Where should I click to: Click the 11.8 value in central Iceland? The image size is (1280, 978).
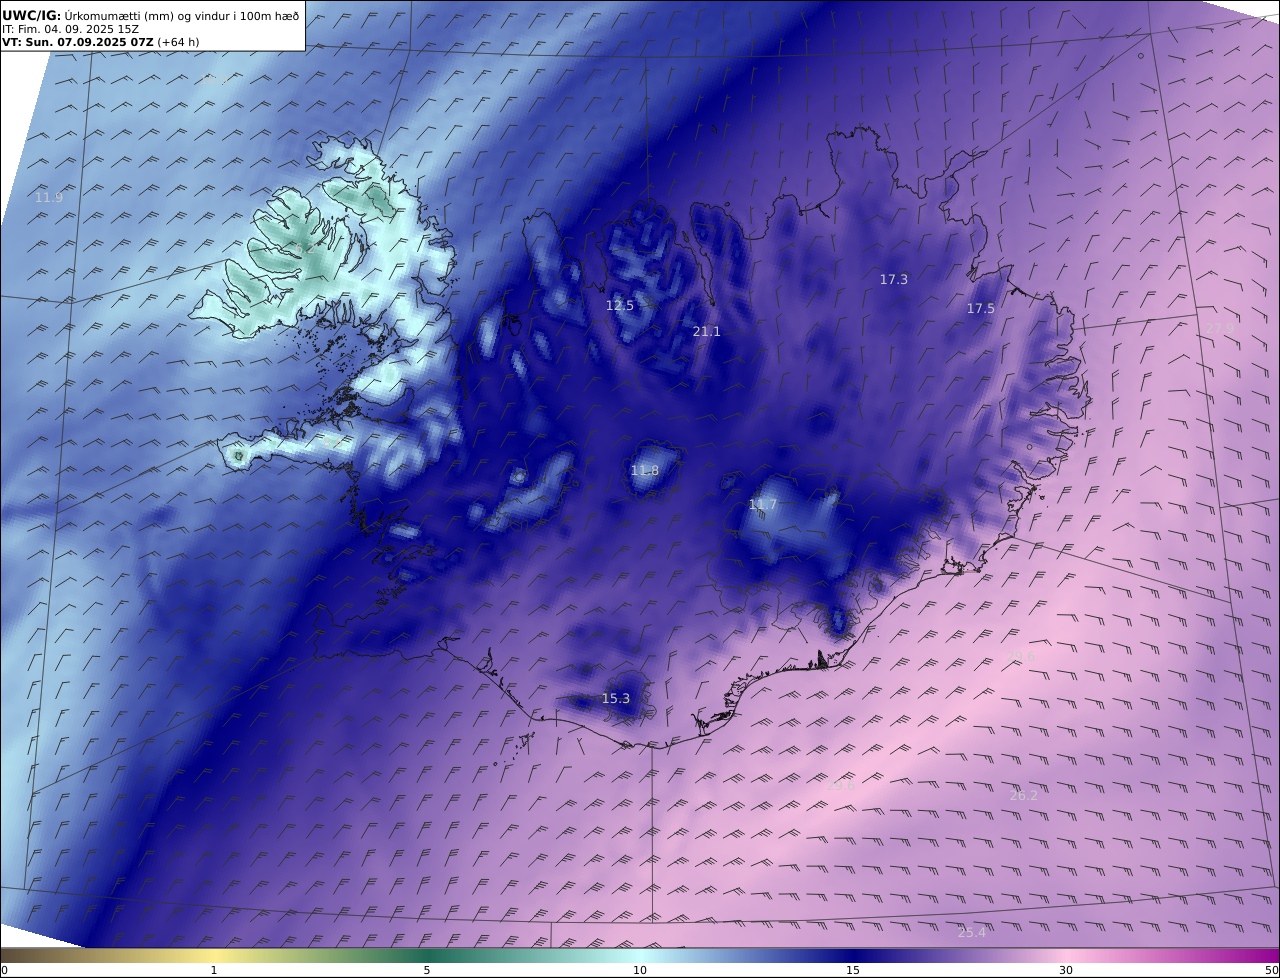pos(645,470)
